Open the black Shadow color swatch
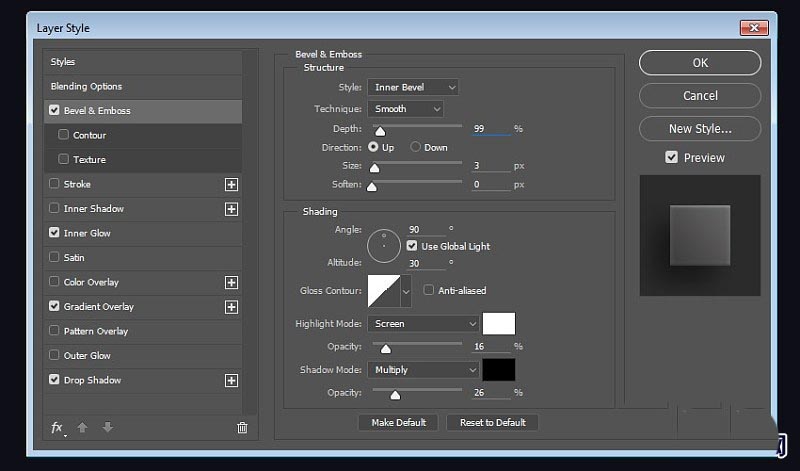This screenshot has height=471, width=800. coord(498,369)
